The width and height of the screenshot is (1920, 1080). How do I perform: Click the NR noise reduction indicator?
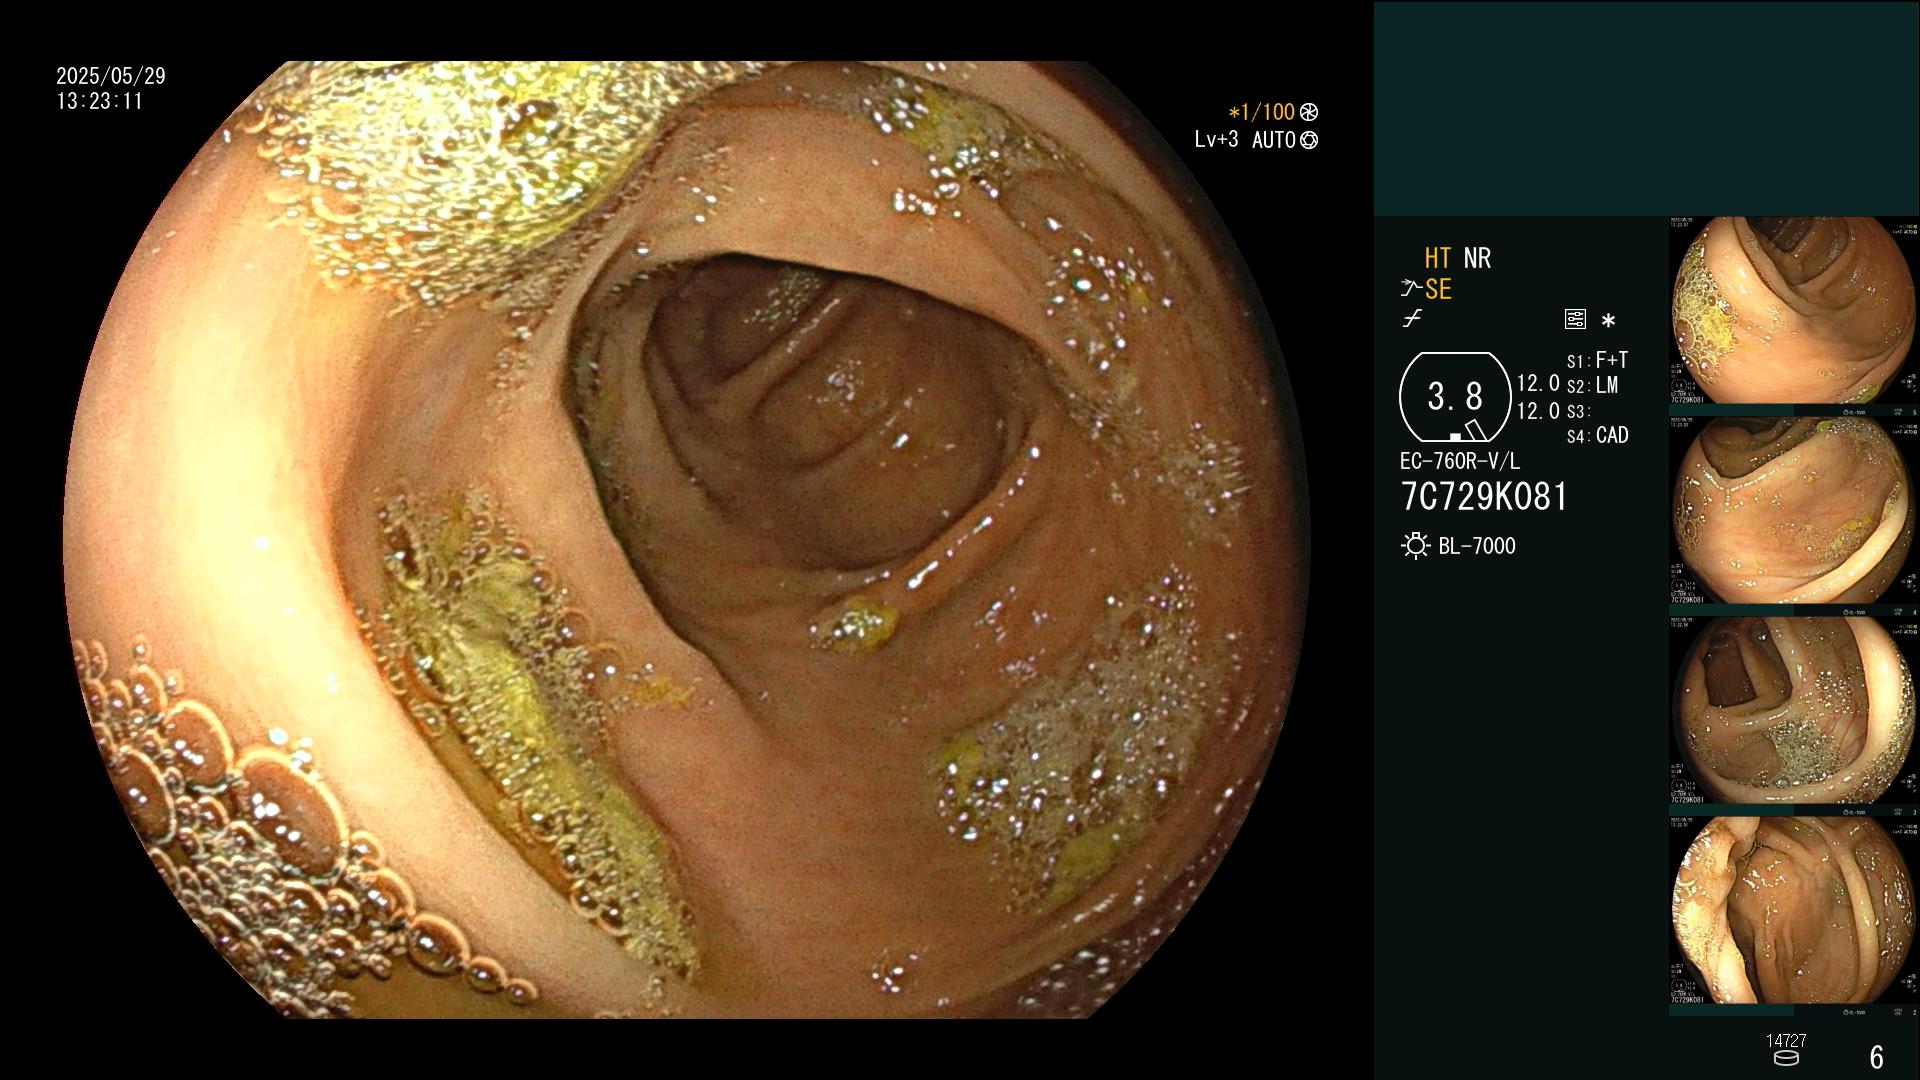tap(1477, 259)
